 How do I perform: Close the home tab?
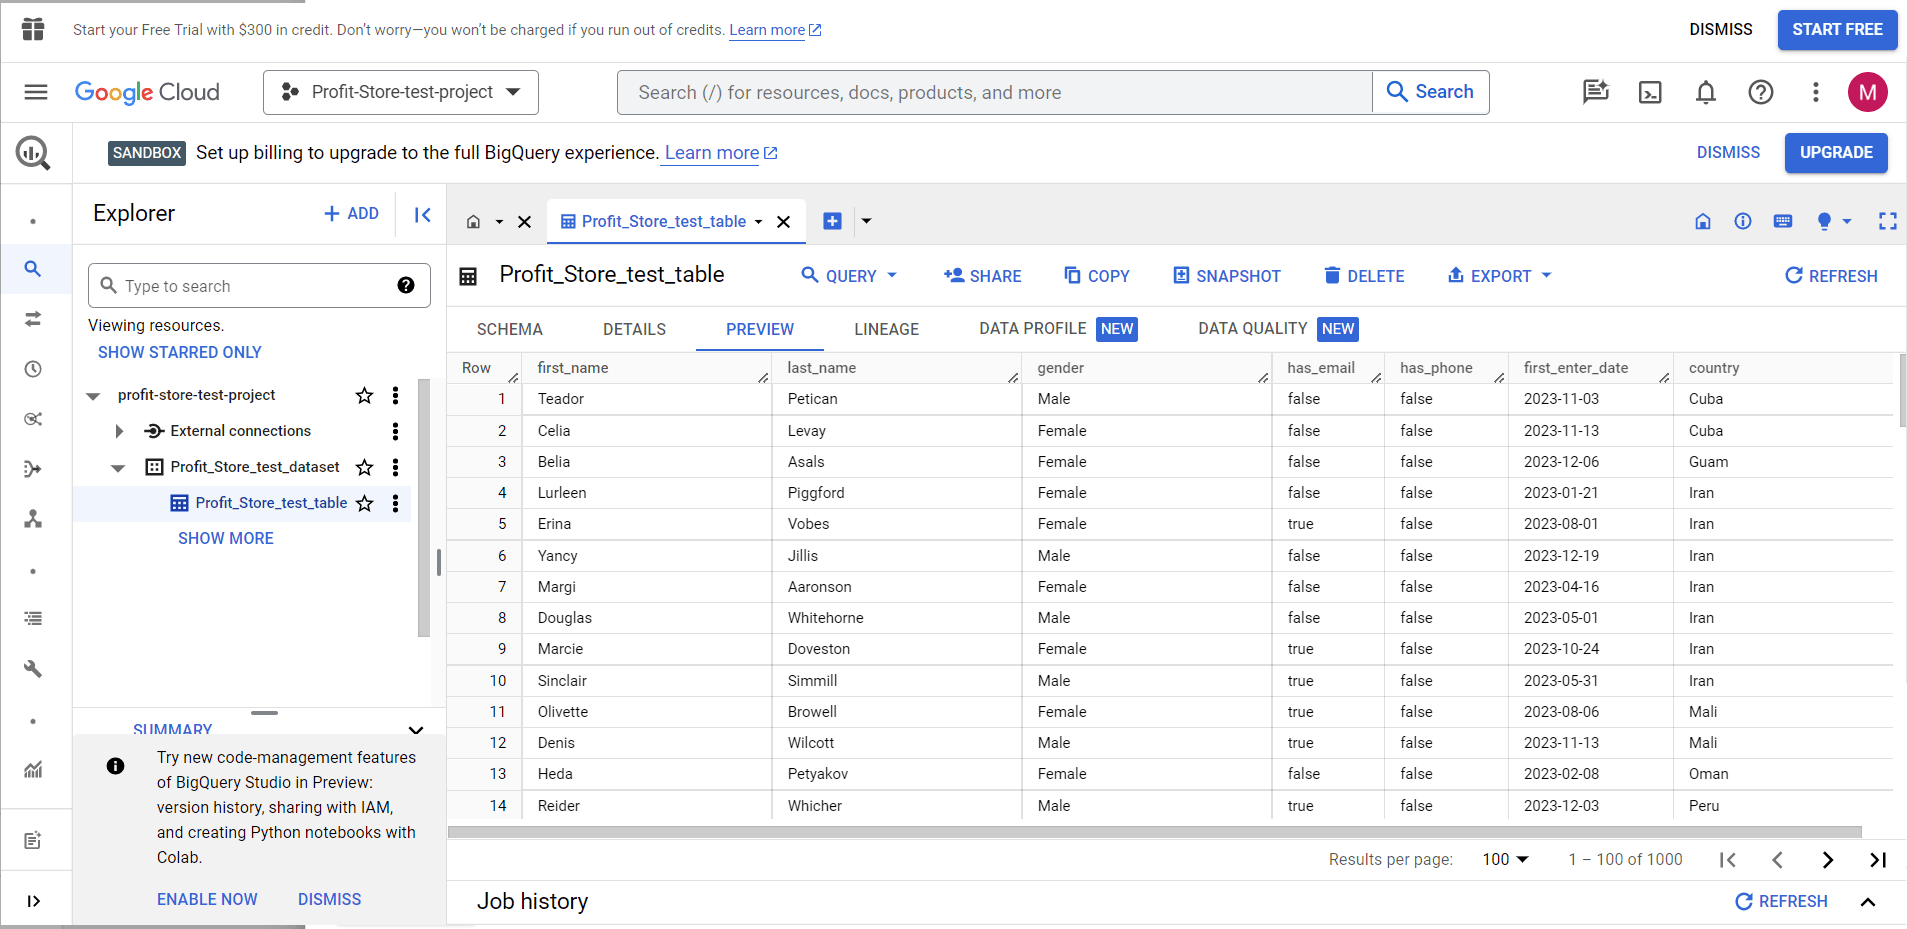point(524,222)
